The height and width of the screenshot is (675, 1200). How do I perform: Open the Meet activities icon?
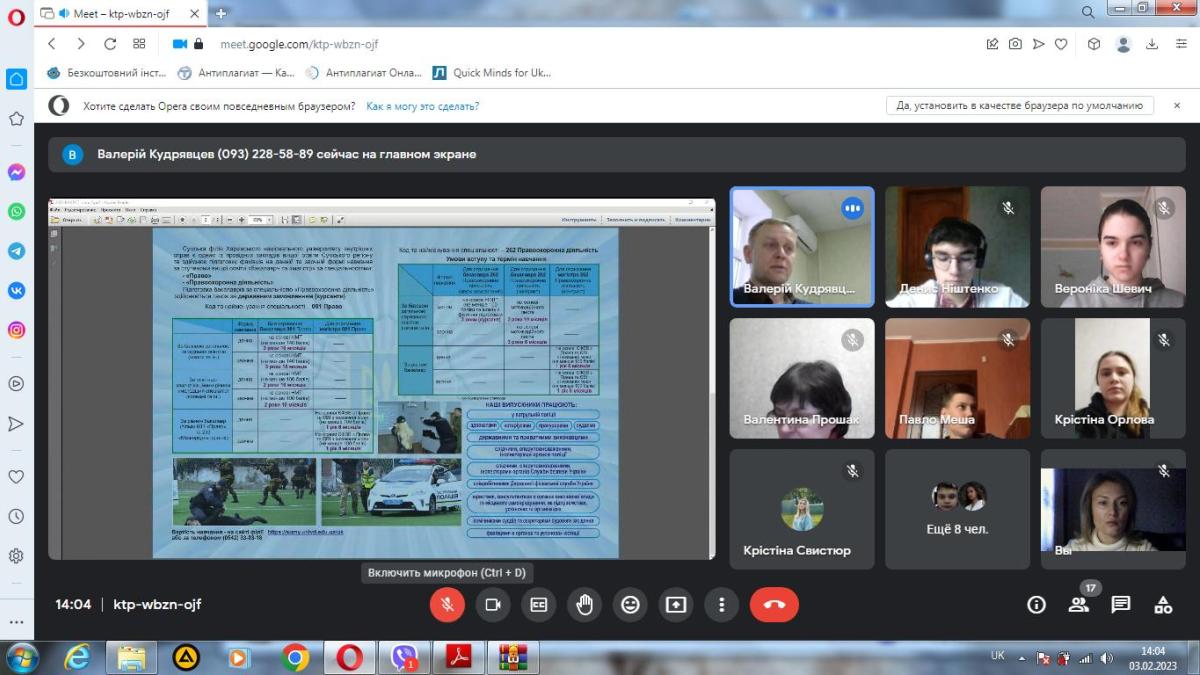[x=1163, y=604]
